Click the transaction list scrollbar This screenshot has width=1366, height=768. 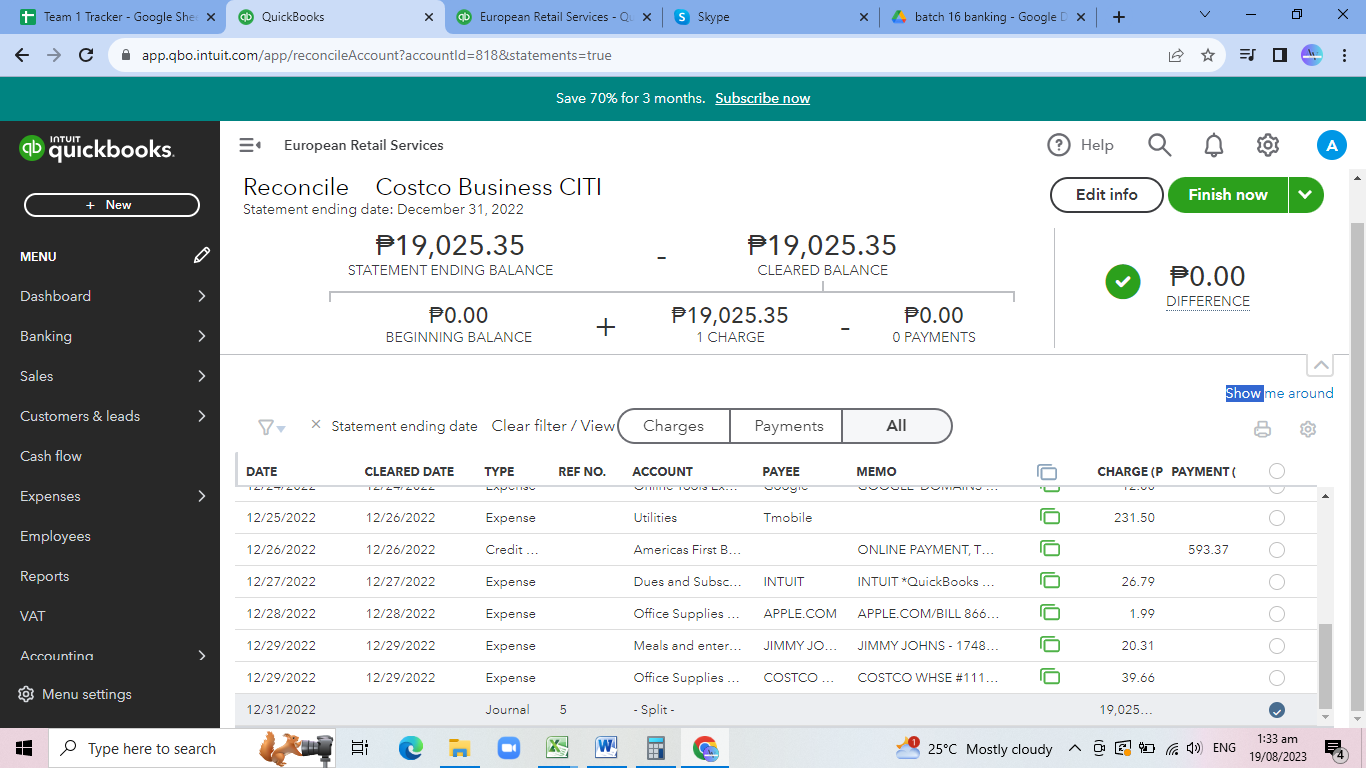1326,664
